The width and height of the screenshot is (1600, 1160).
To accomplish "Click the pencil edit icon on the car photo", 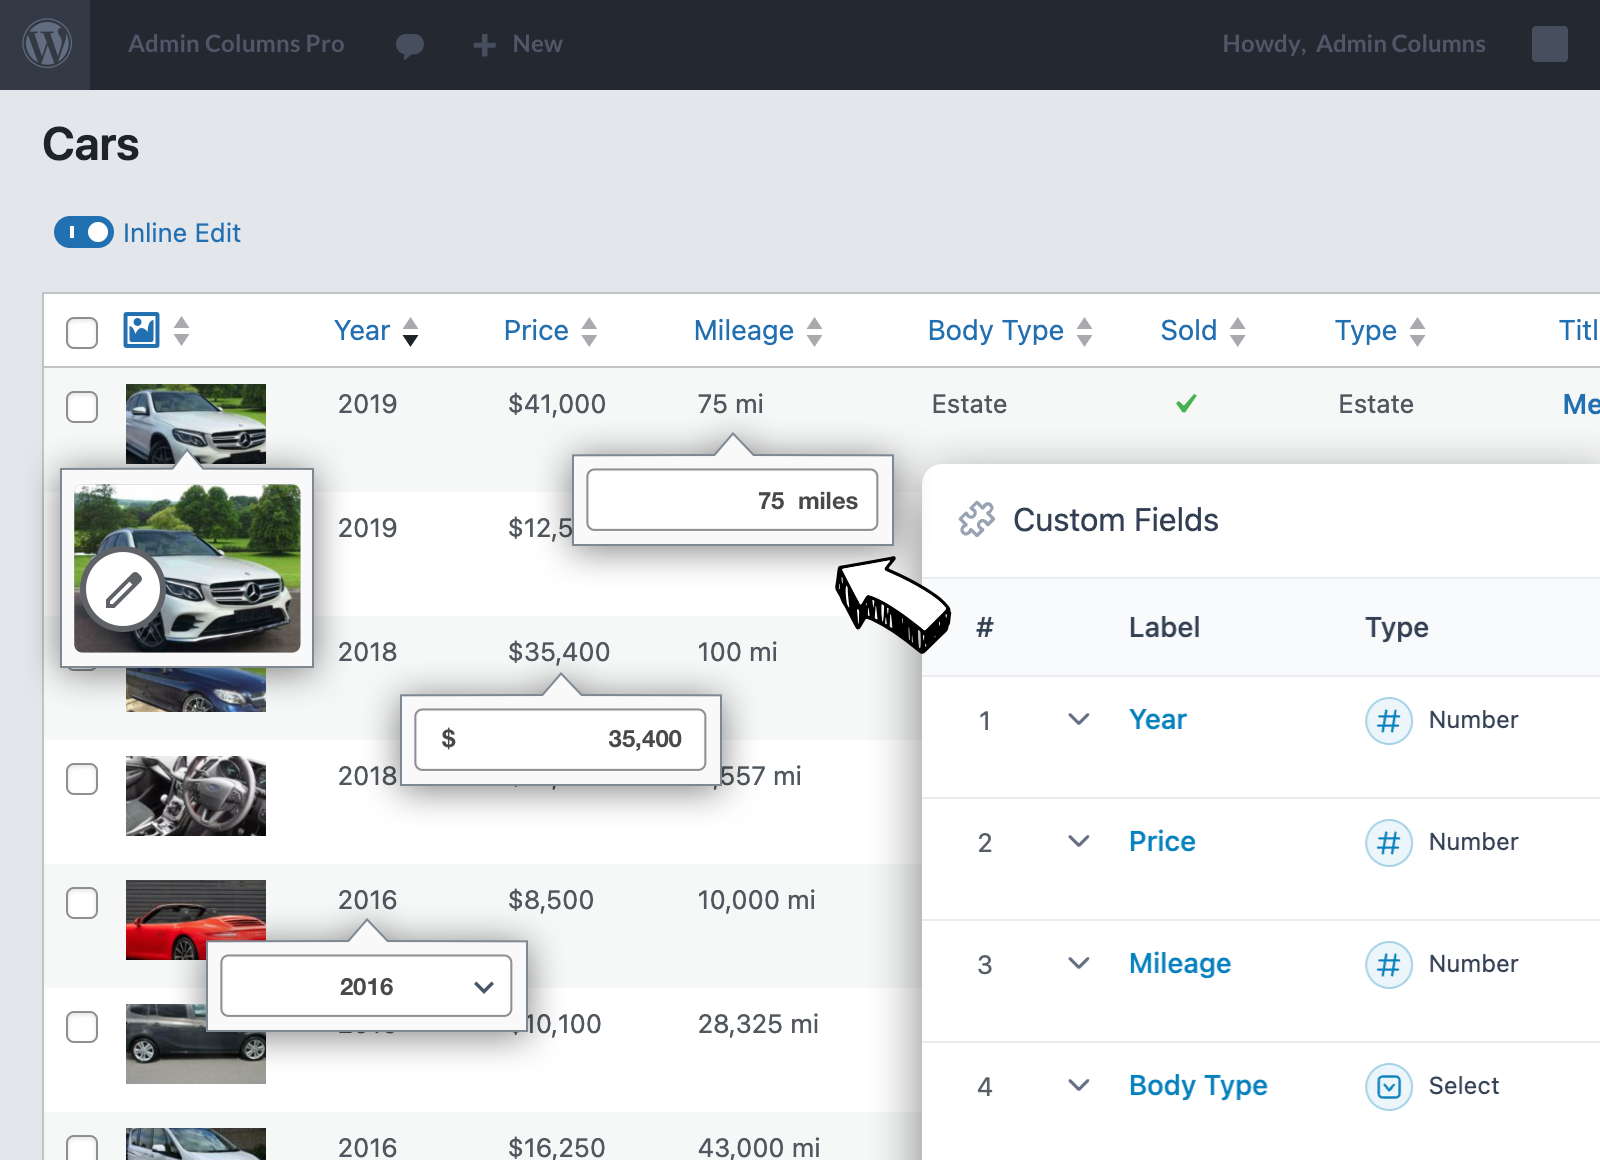I will click(121, 590).
